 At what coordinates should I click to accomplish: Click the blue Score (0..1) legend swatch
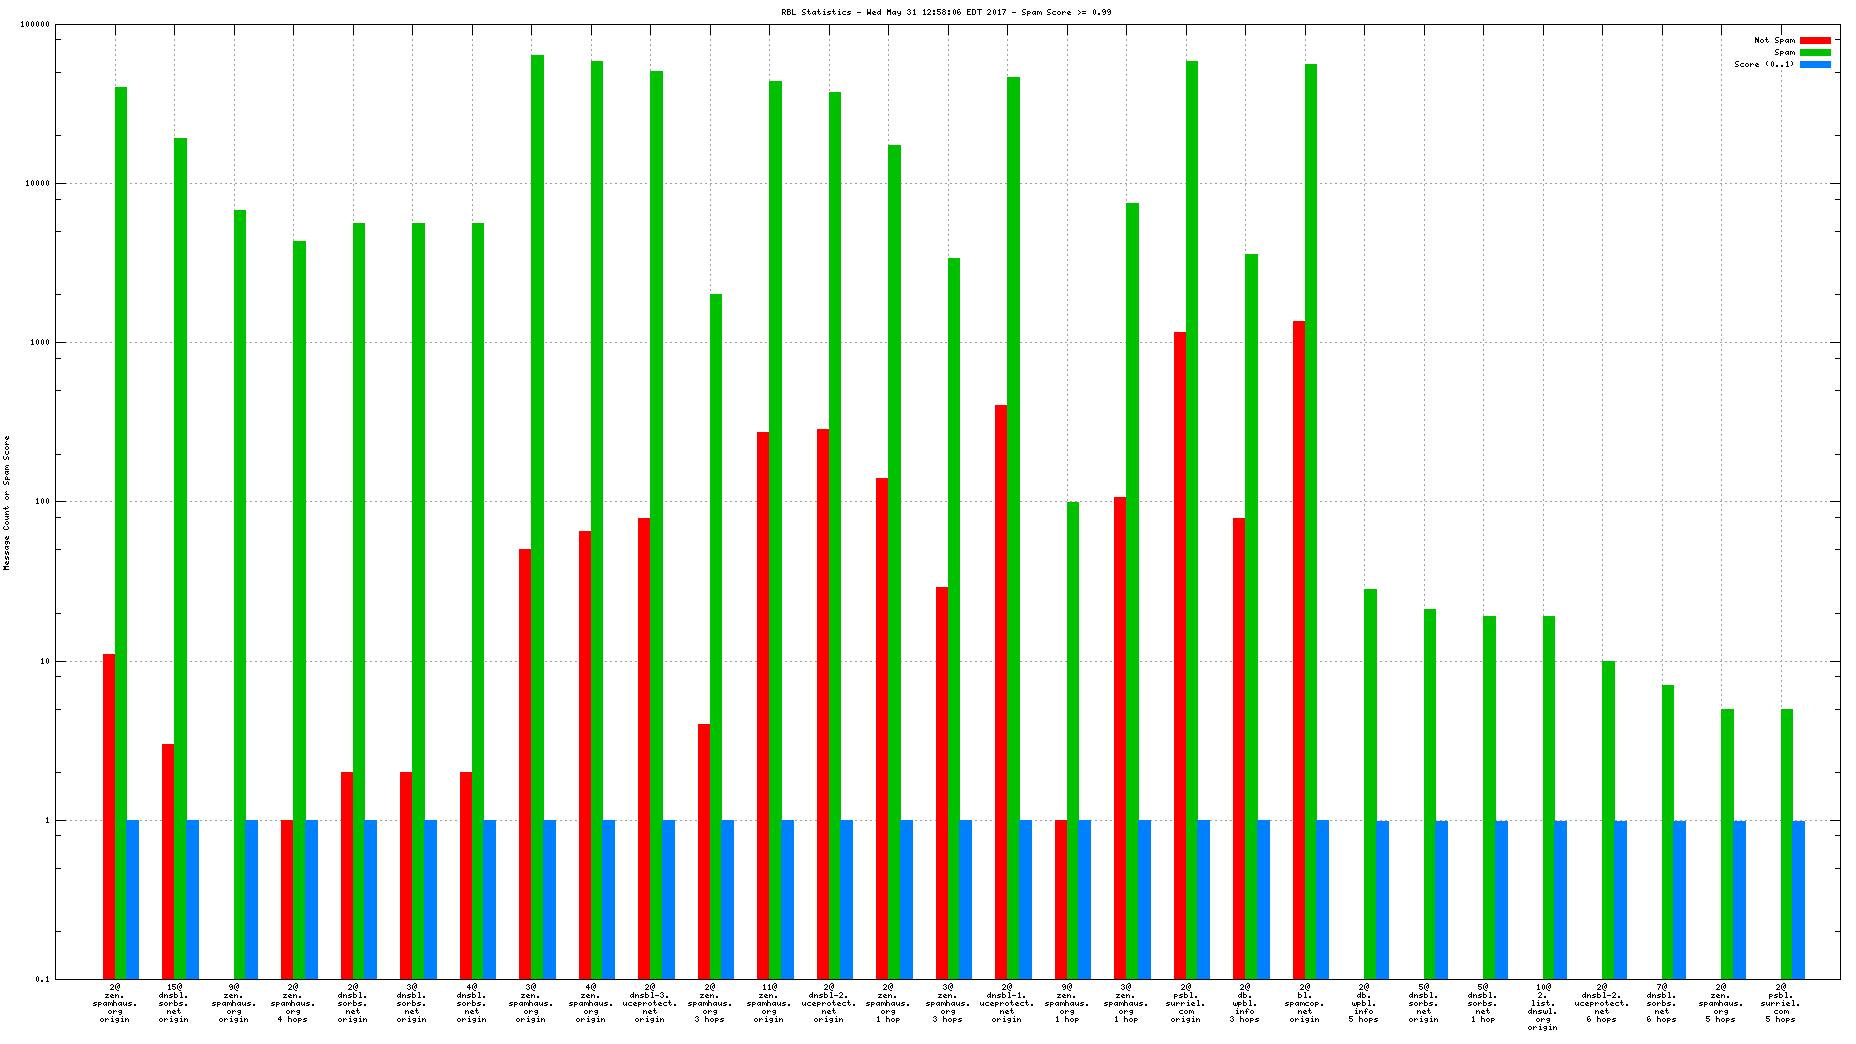[x=1815, y=64]
